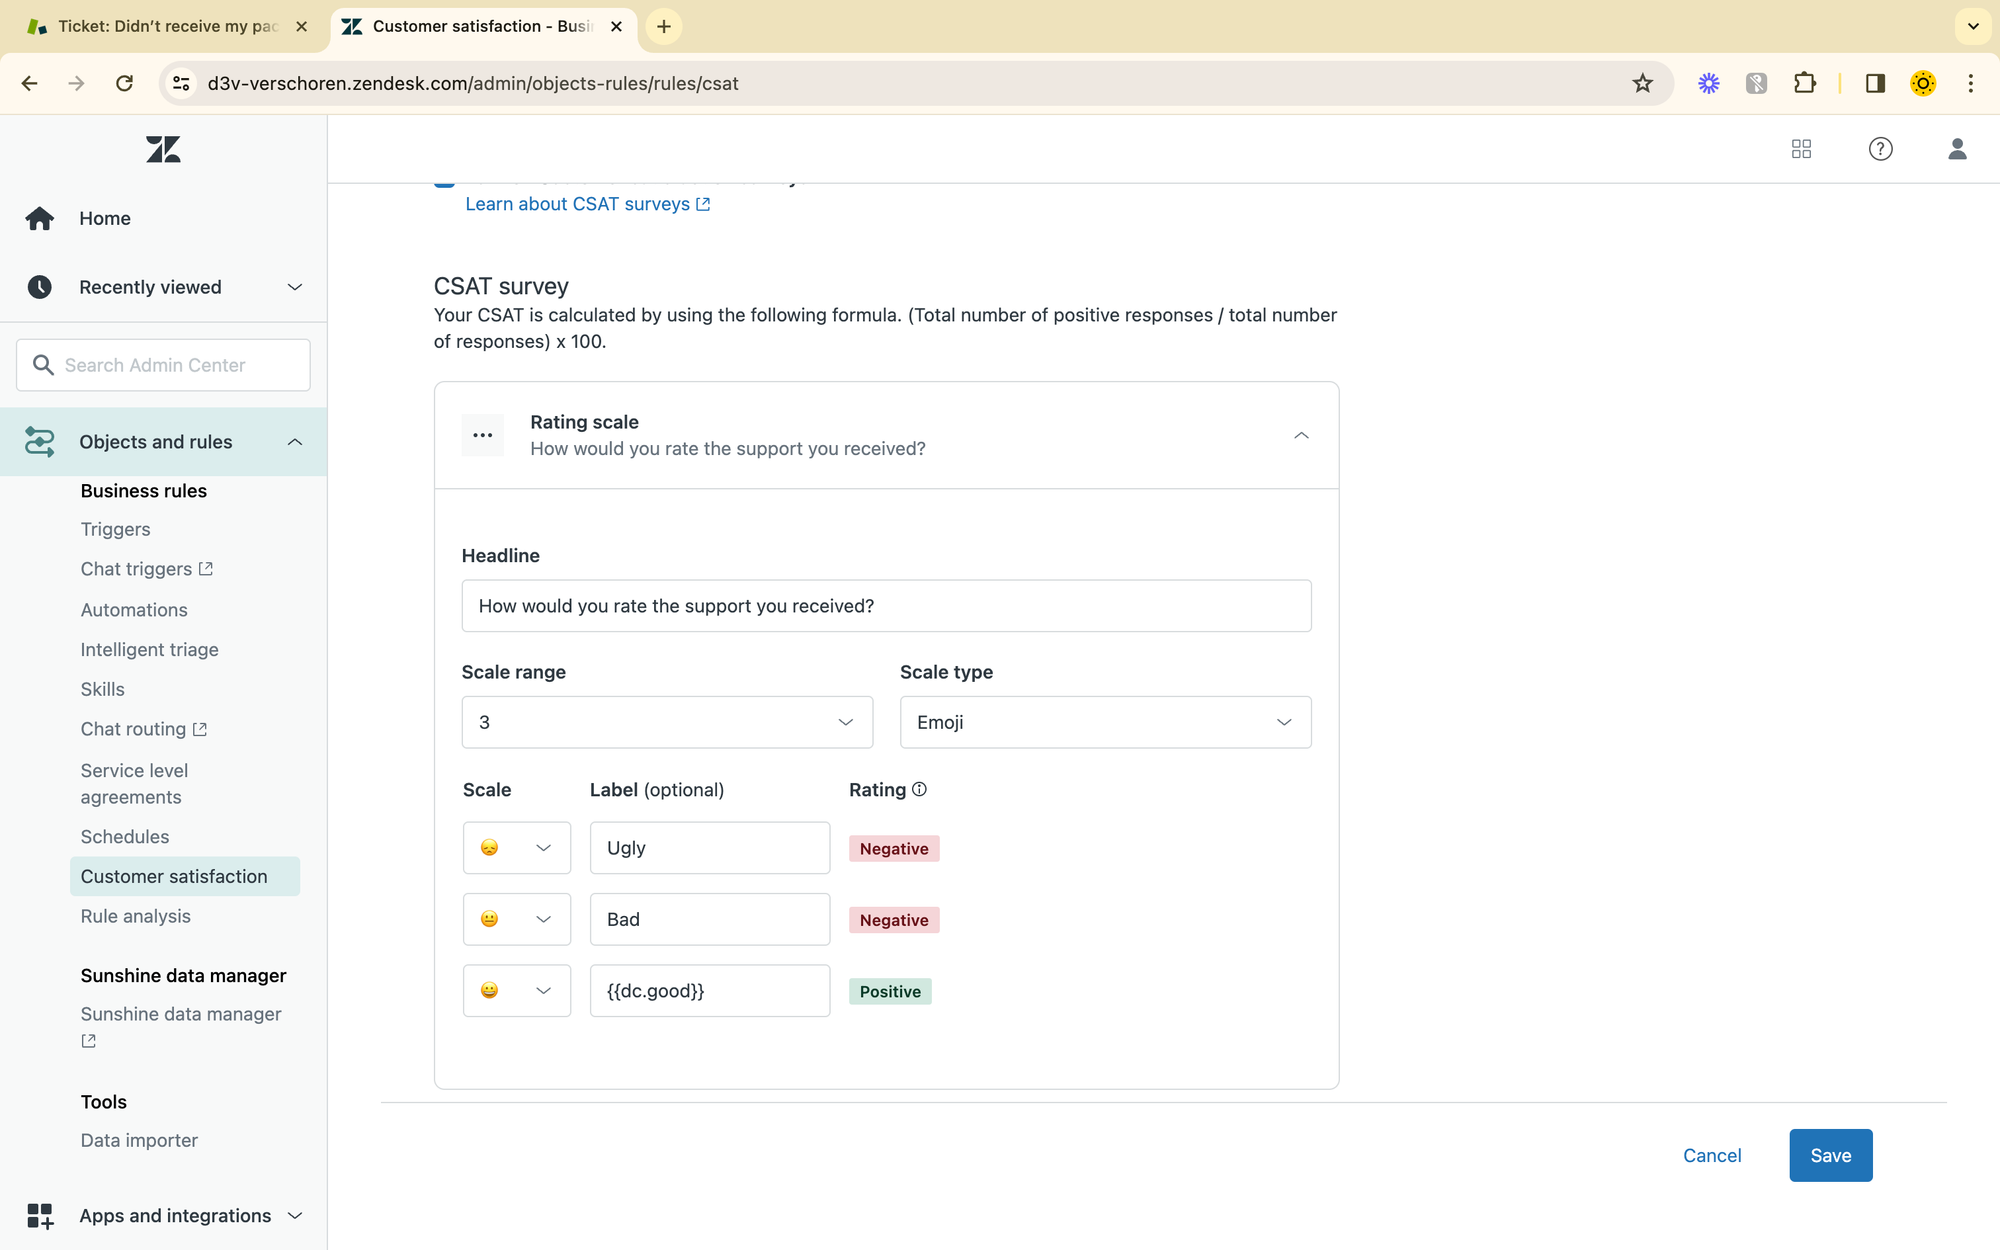Open the browser extensions puzzle icon
Viewport: 2000px width, 1250px height.
(x=1804, y=83)
